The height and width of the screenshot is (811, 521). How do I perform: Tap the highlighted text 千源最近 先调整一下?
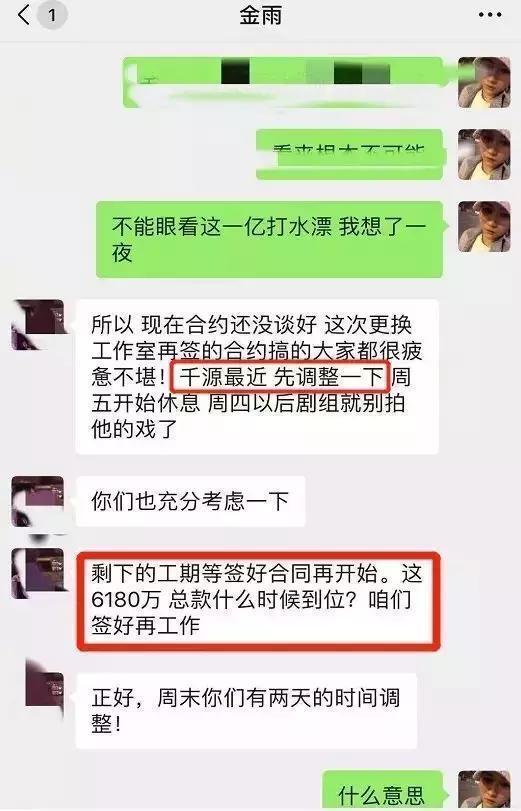(280, 377)
